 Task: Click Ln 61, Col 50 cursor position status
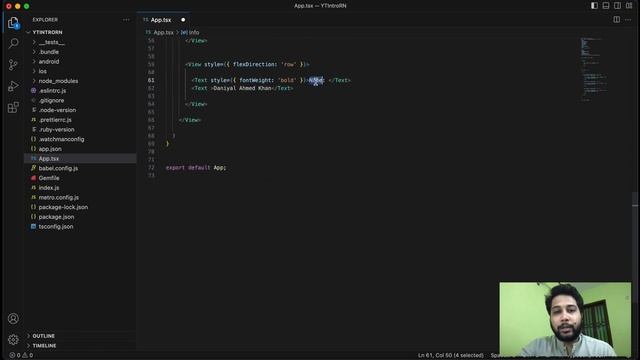450,356
